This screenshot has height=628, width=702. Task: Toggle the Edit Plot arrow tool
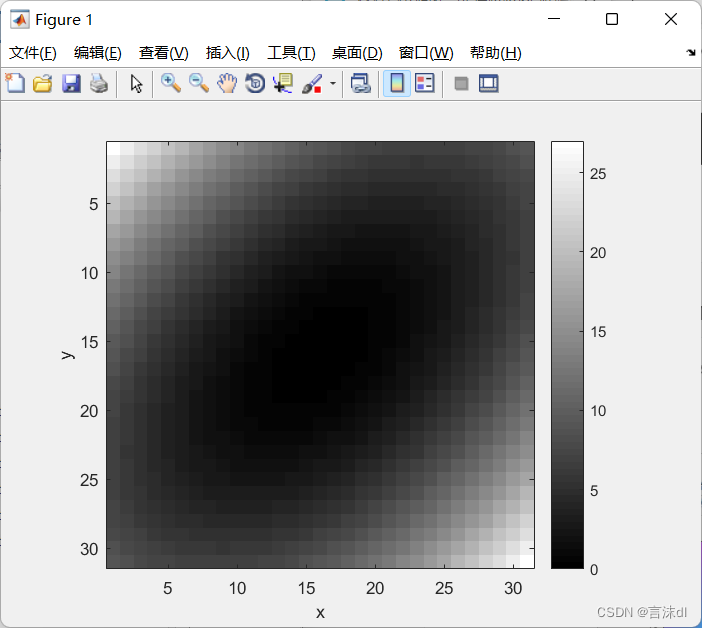pos(137,84)
